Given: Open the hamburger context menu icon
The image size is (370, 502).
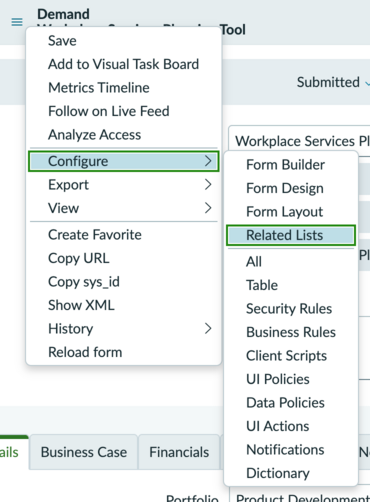Looking at the screenshot, I should pyautogui.click(x=17, y=22).
